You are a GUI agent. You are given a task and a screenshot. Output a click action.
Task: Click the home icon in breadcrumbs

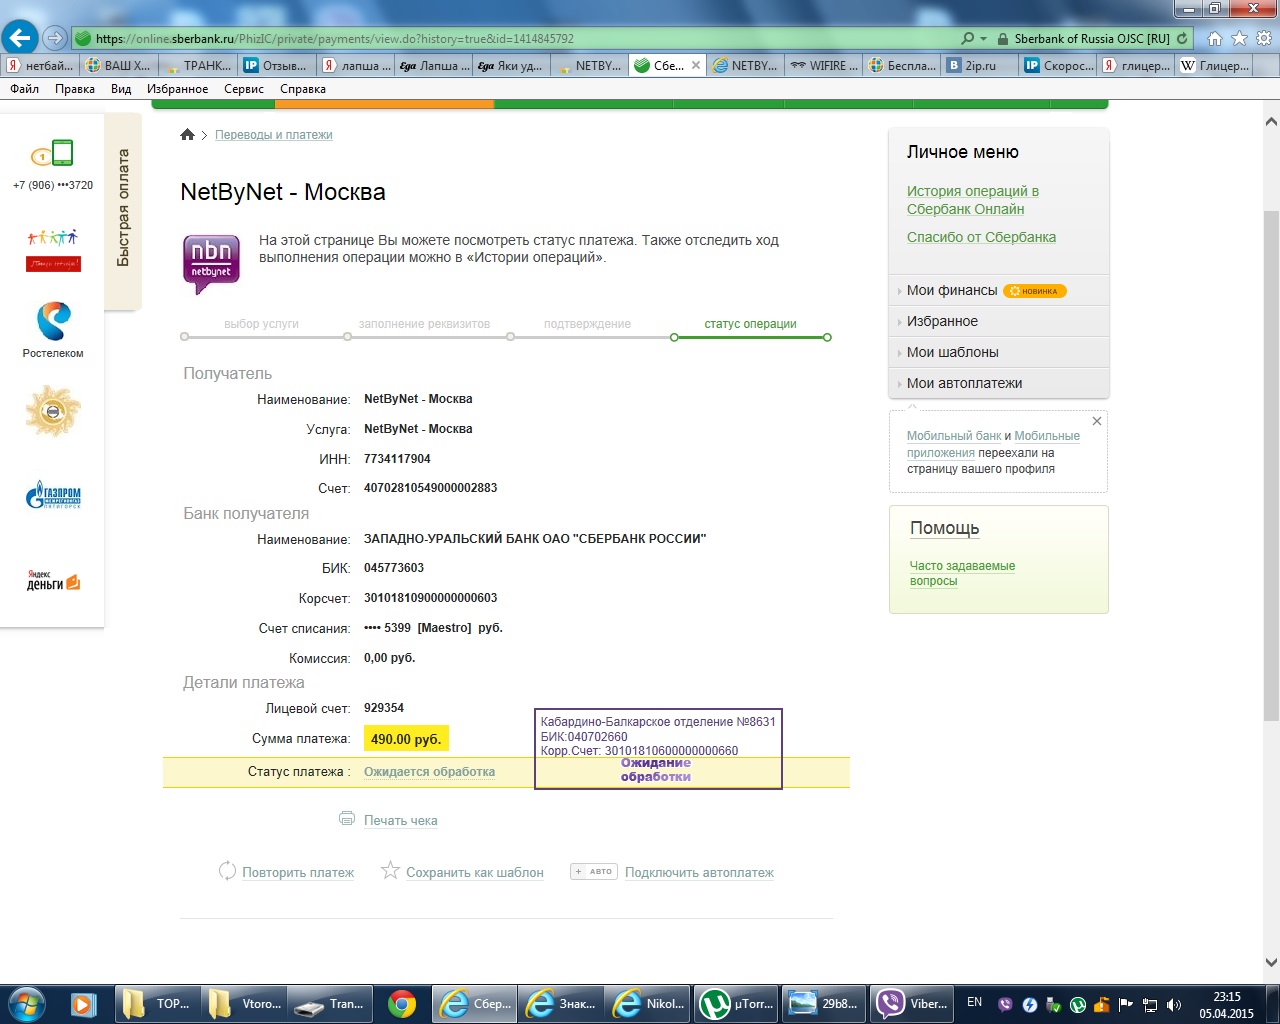(x=187, y=135)
